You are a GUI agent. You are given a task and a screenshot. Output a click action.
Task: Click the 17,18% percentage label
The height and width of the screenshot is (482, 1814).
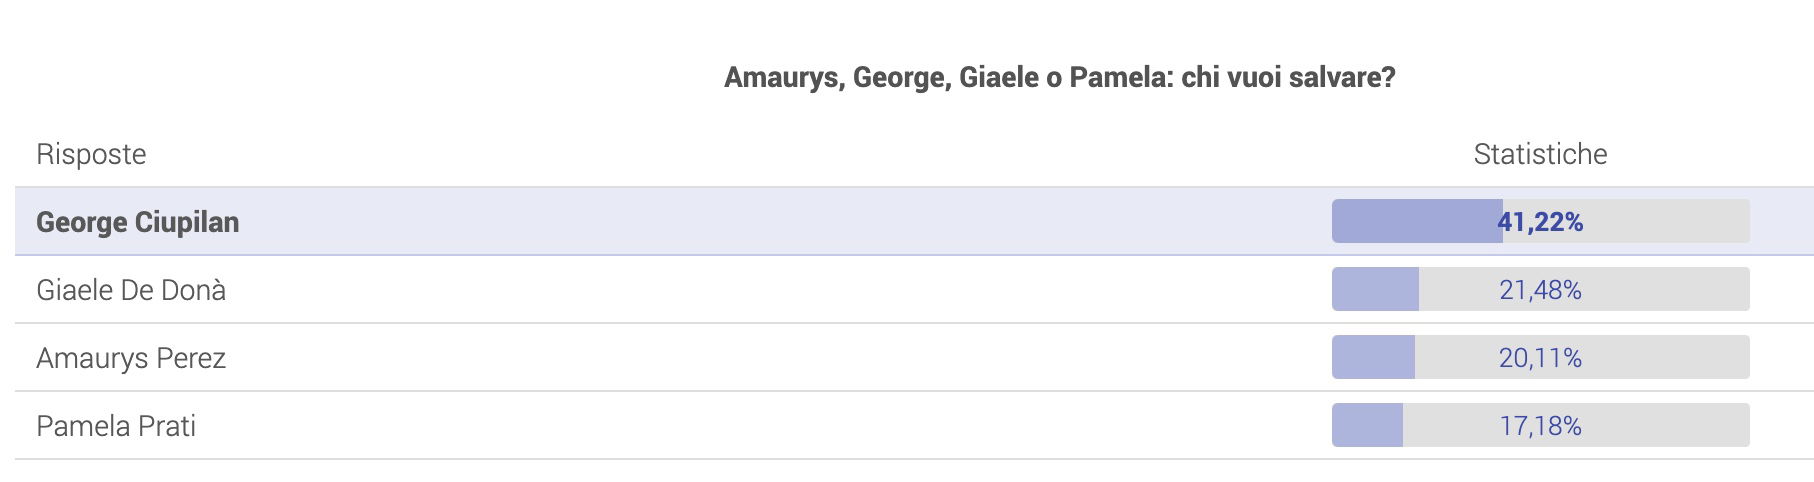(x=1540, y=426)
